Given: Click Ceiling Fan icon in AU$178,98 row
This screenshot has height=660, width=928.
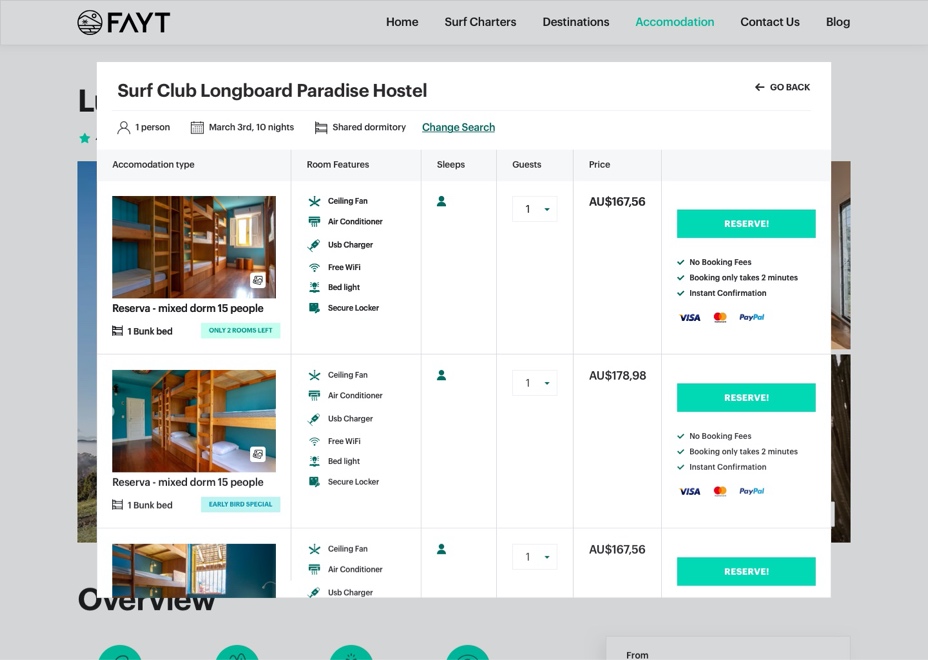Looking at the screenshot, I should 314,375.
